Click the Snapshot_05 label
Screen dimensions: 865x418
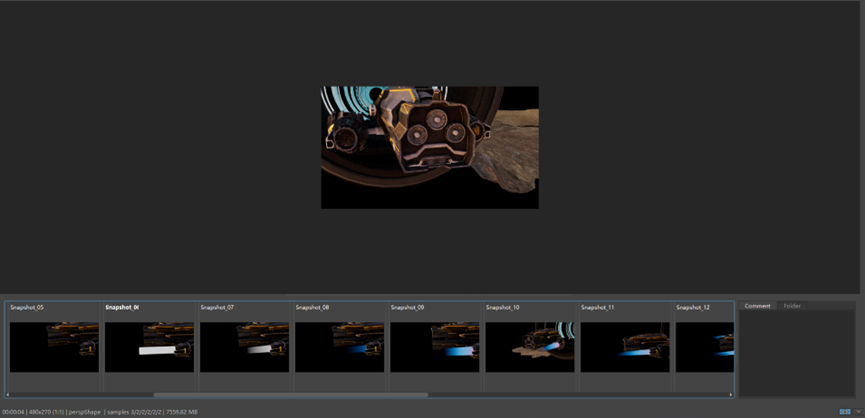(26, 307)
